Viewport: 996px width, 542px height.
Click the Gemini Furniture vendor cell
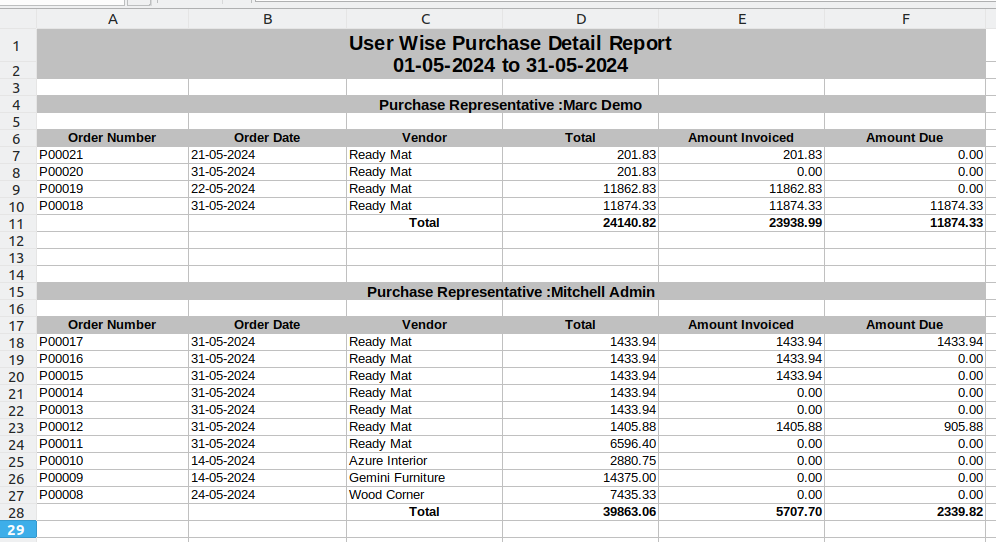[424, 478]
